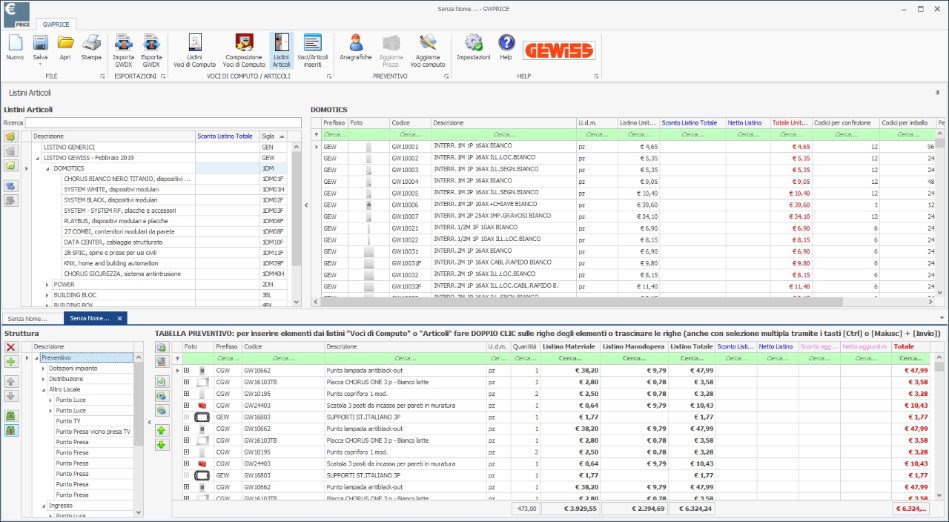
Task: Click the Nuovo document icon
Action: (15, 43)
